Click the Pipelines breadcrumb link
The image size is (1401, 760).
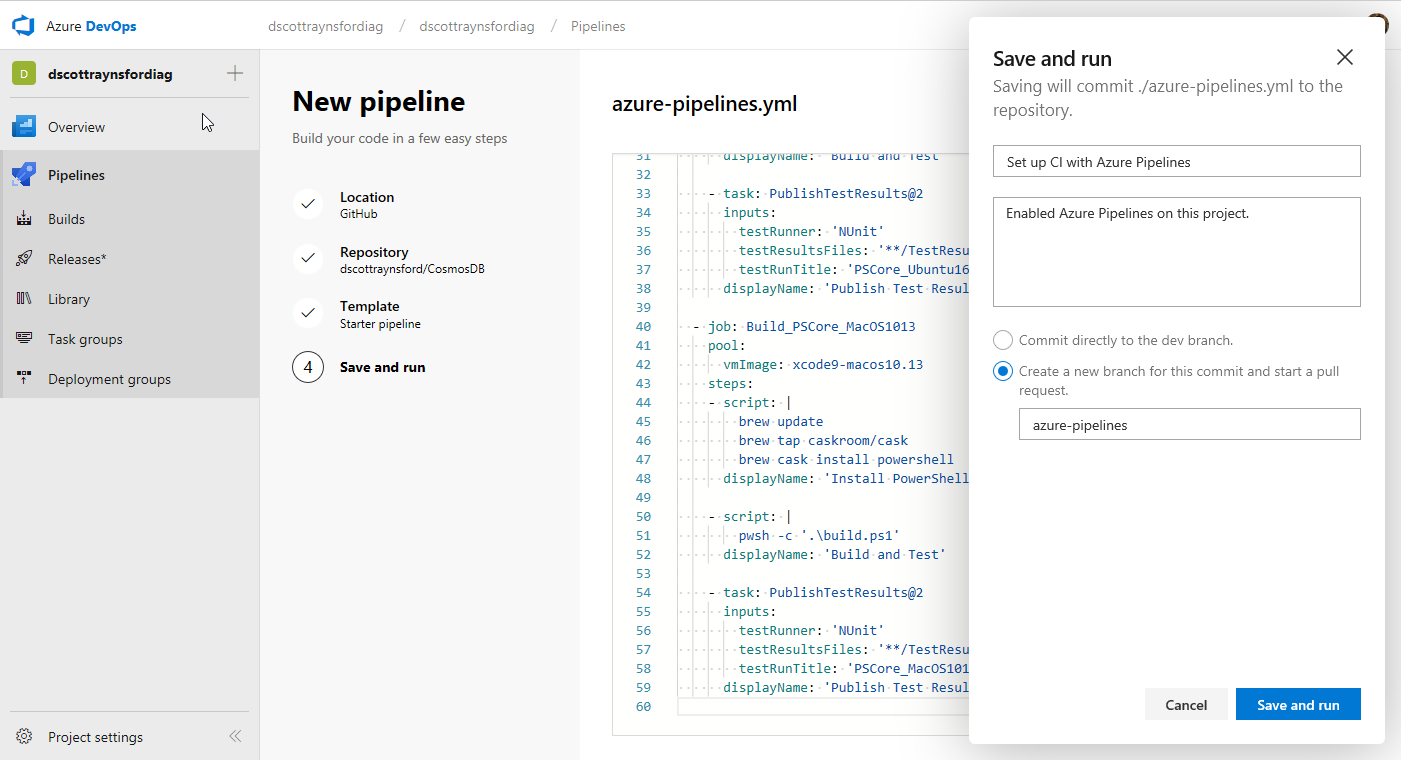pyautogui.click(x=598, y=26)
